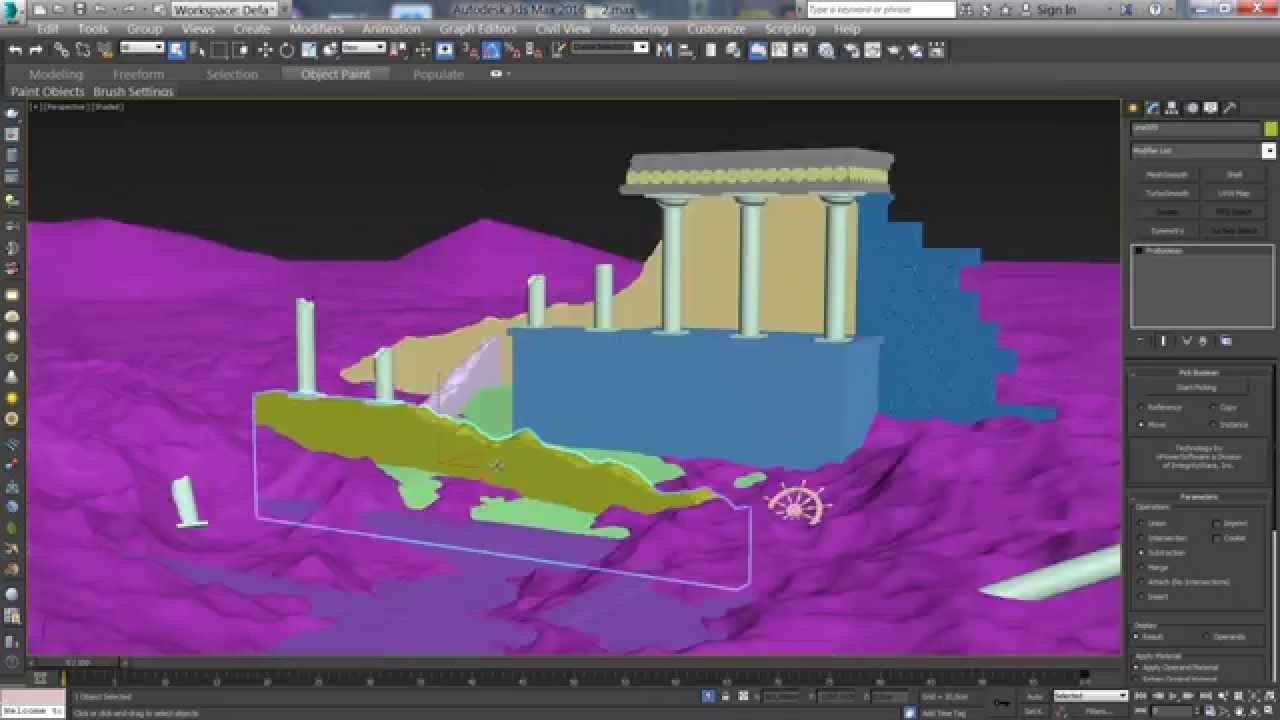Open the Edit menu
The width and height of the screenshot is (1280, 720).
click(47, 29)
